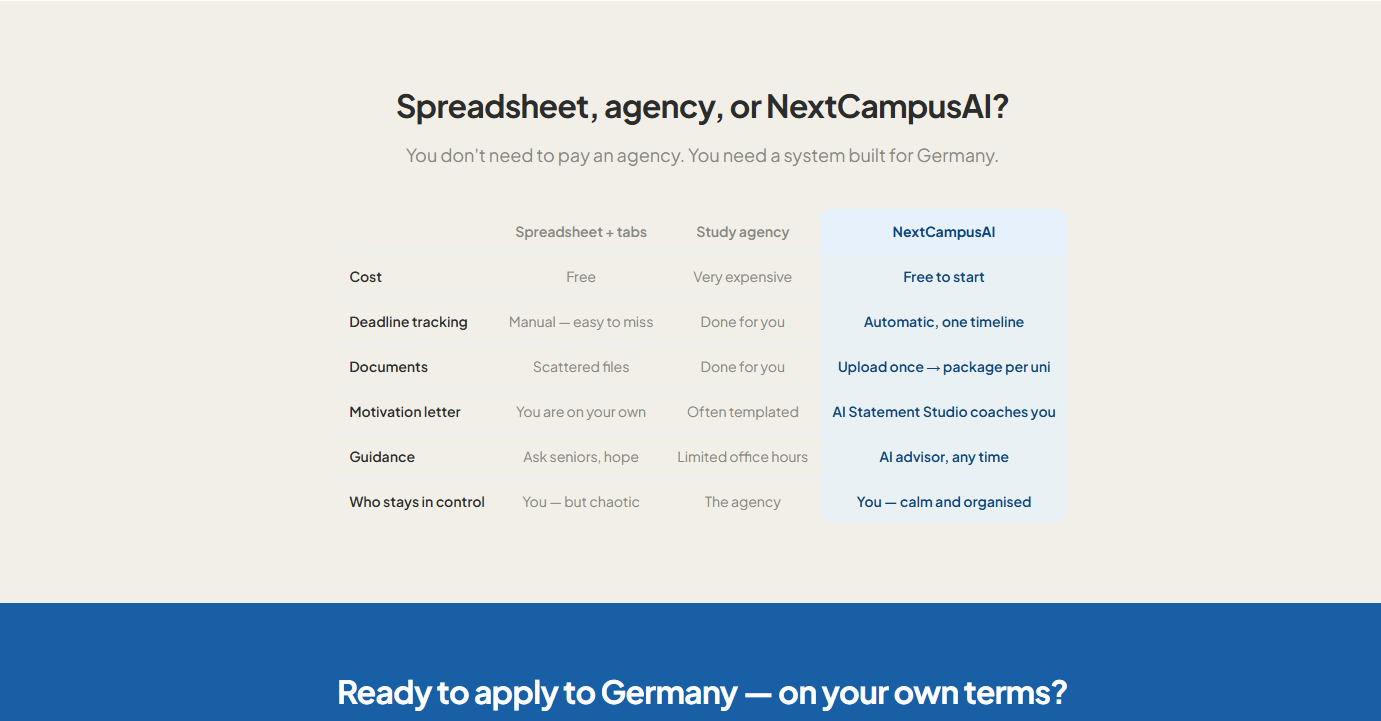Click the Who stays in control label
This screenshot has width=1381, height=721.
point(417,502)
